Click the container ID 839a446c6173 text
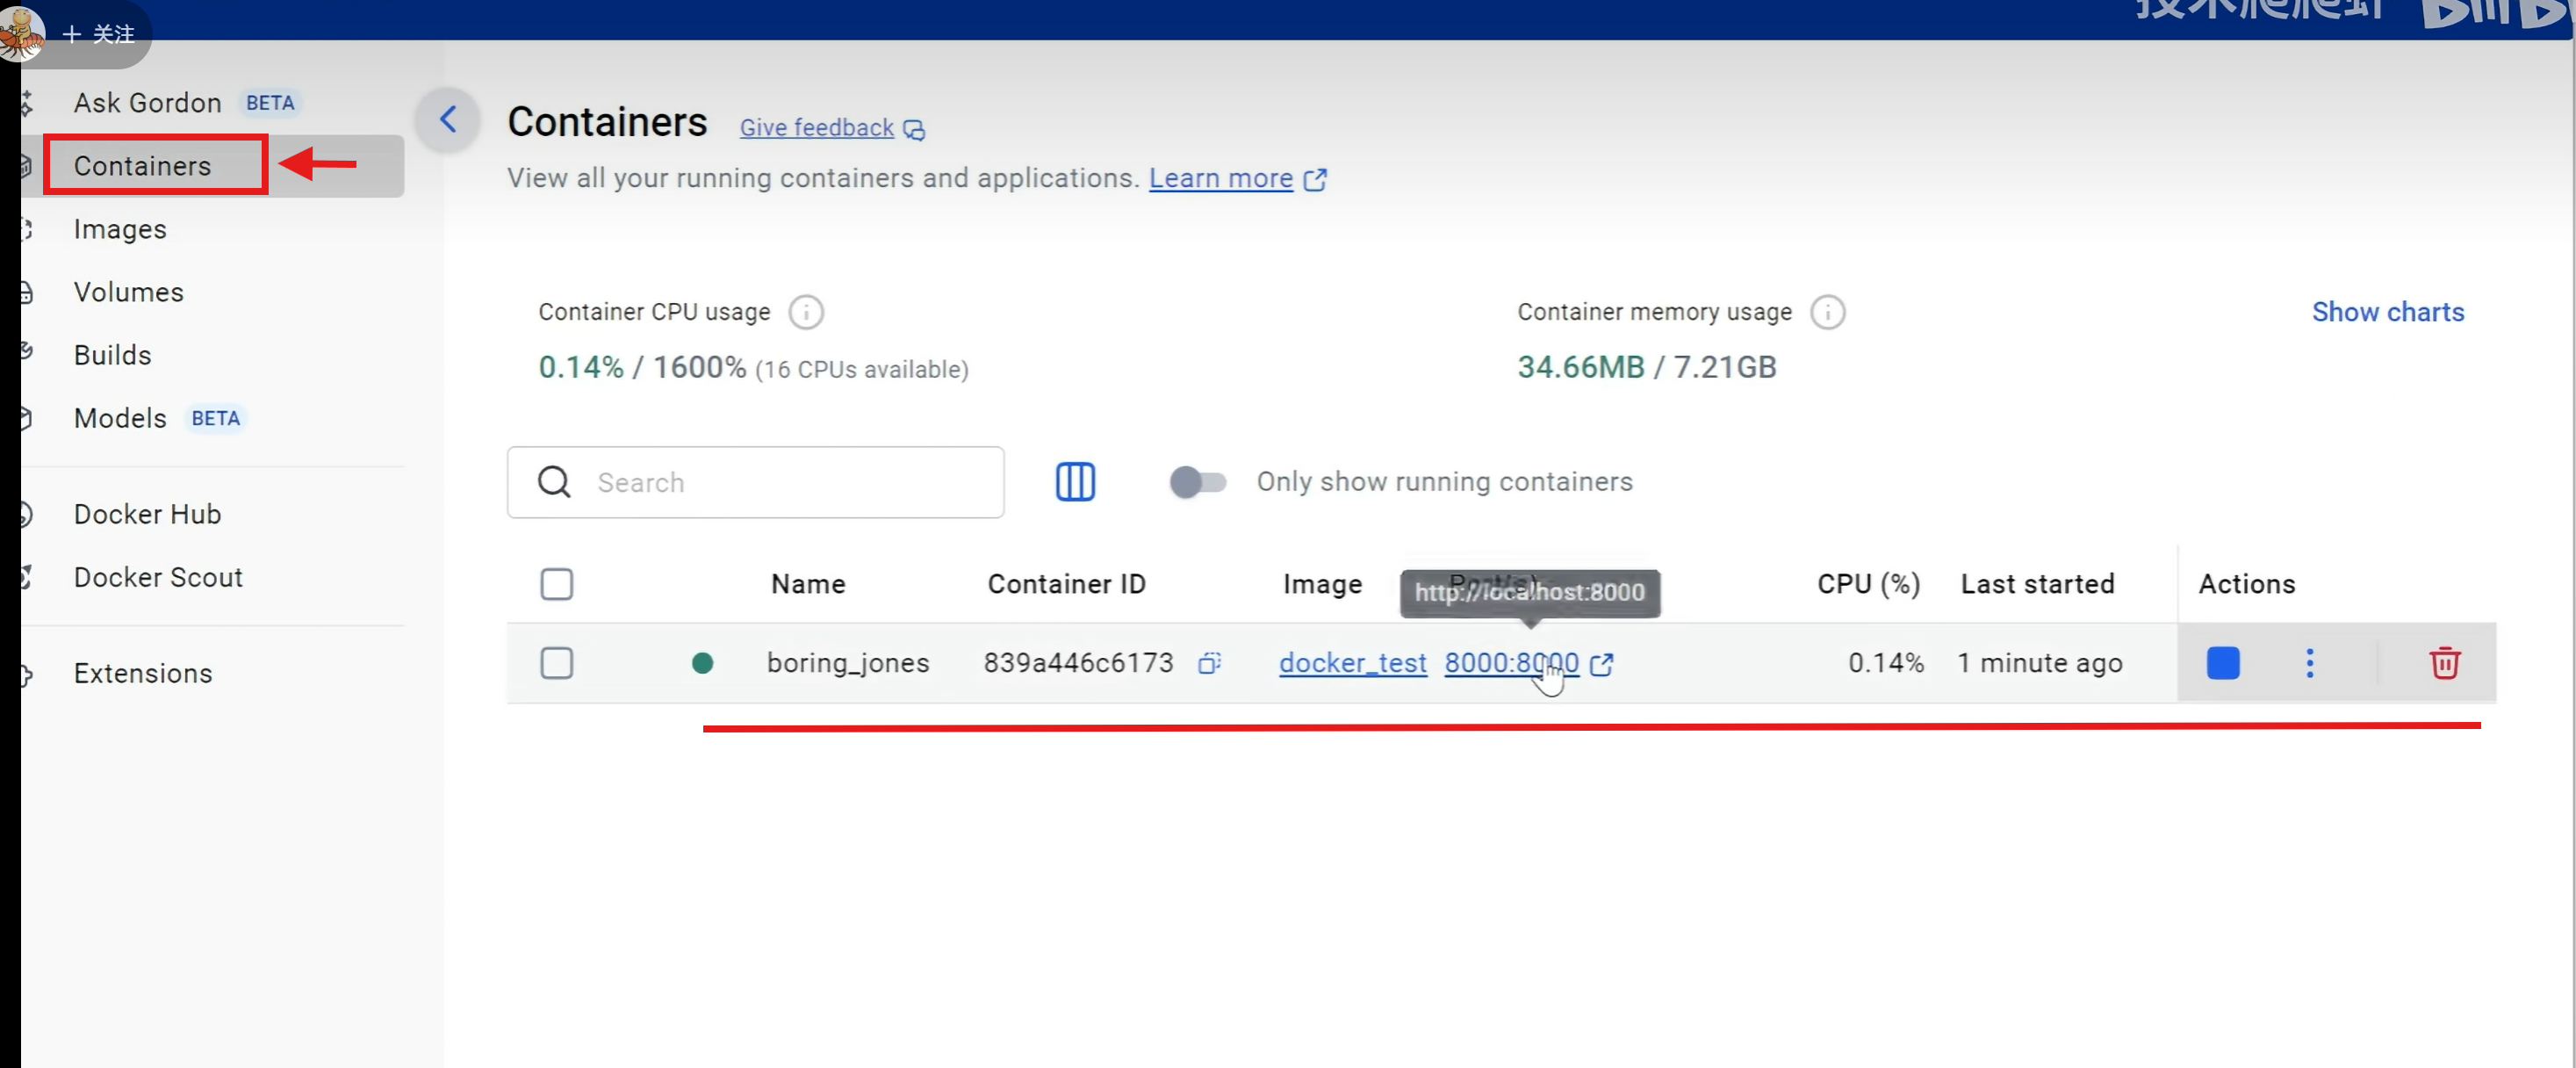This screenshot has height=1068, width=2576. (1077, 663)
